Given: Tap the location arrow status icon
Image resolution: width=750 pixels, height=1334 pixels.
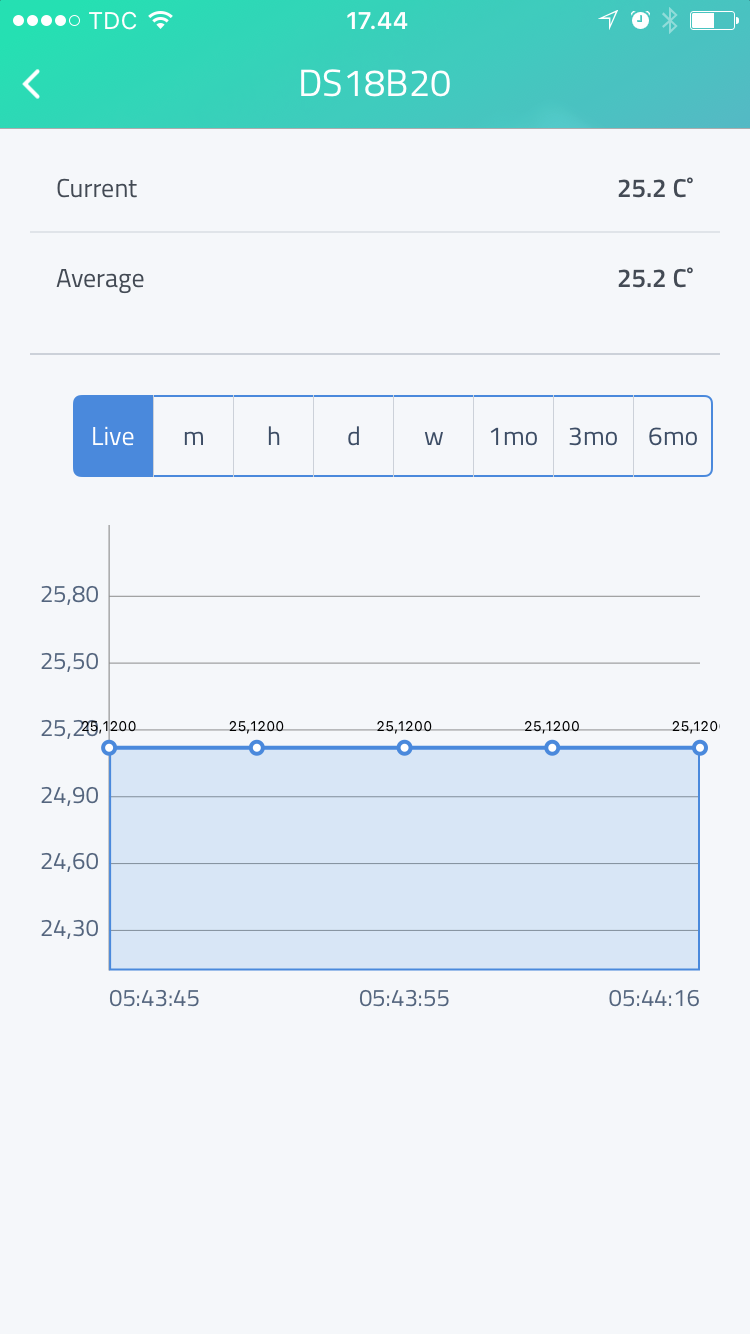Looking at the screenshot, I should pos(608,20).
